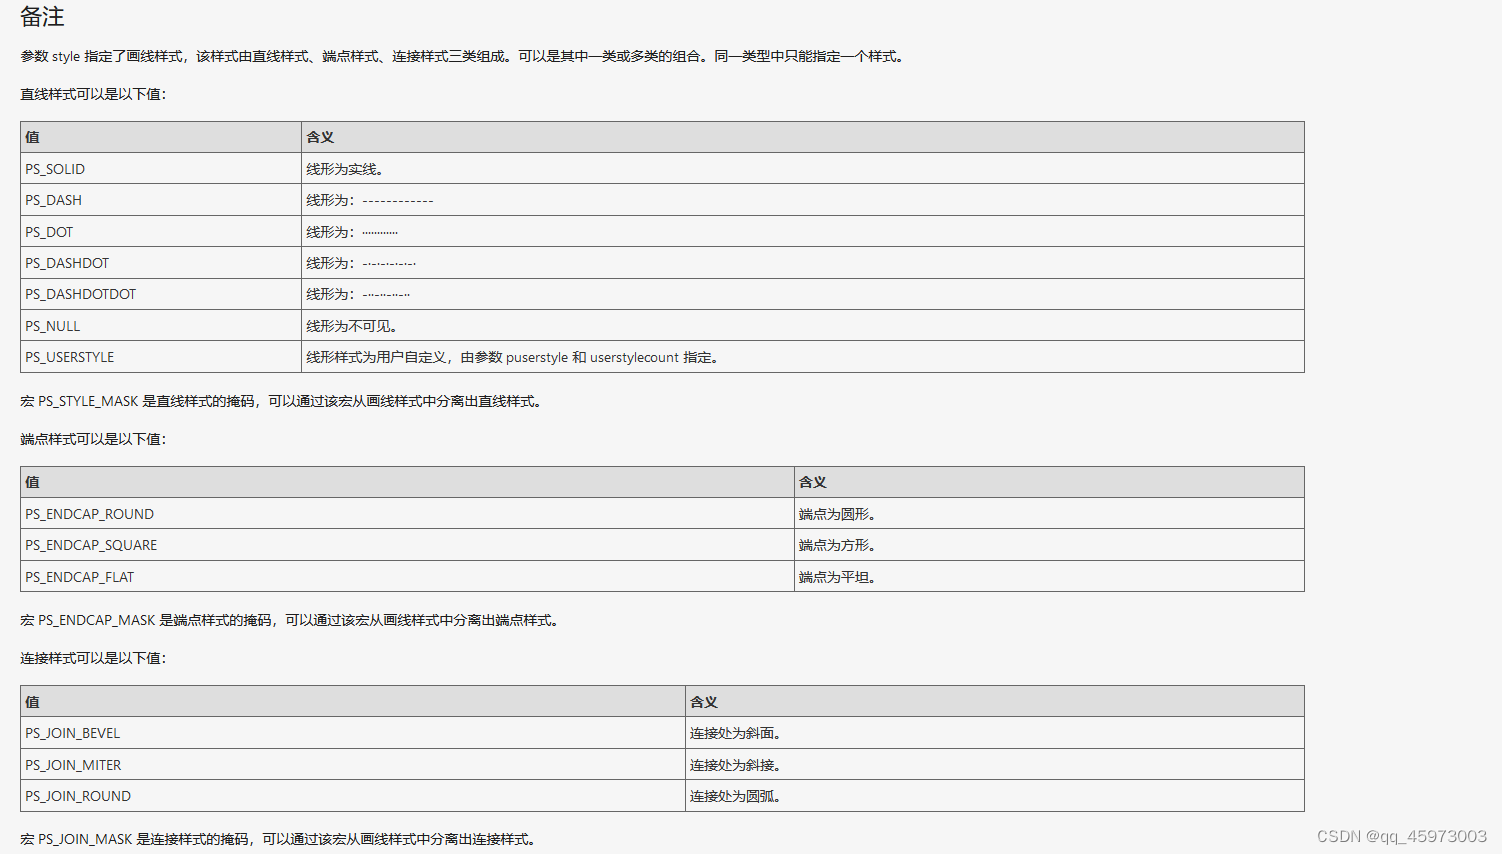The image size is (1502, 854).
Task: Select the PS_JOIN_MITER cell
Action: (x=353, y=765)
